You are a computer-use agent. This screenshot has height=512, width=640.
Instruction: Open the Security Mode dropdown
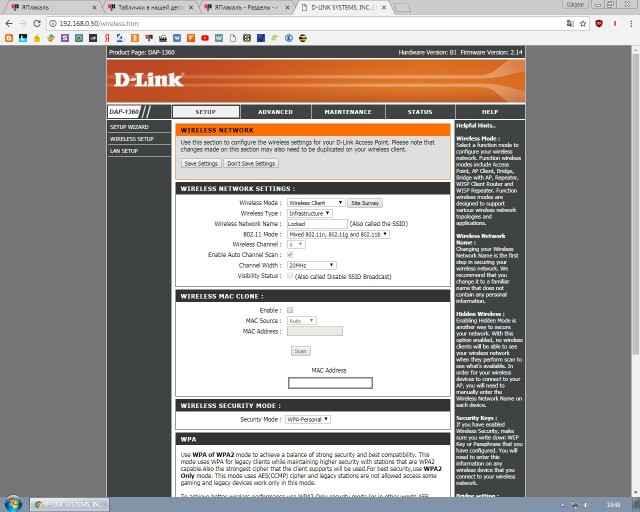coord(308,419)
